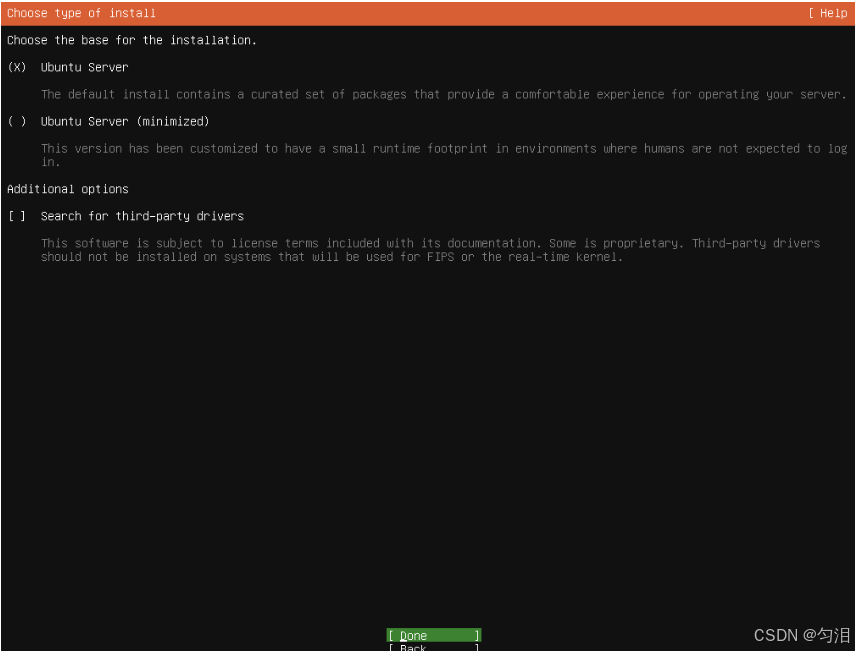The image size is (855, 651).
Task: Click the 'Additional options' heading
Action: pyautogui.click(x=68, y=189)
